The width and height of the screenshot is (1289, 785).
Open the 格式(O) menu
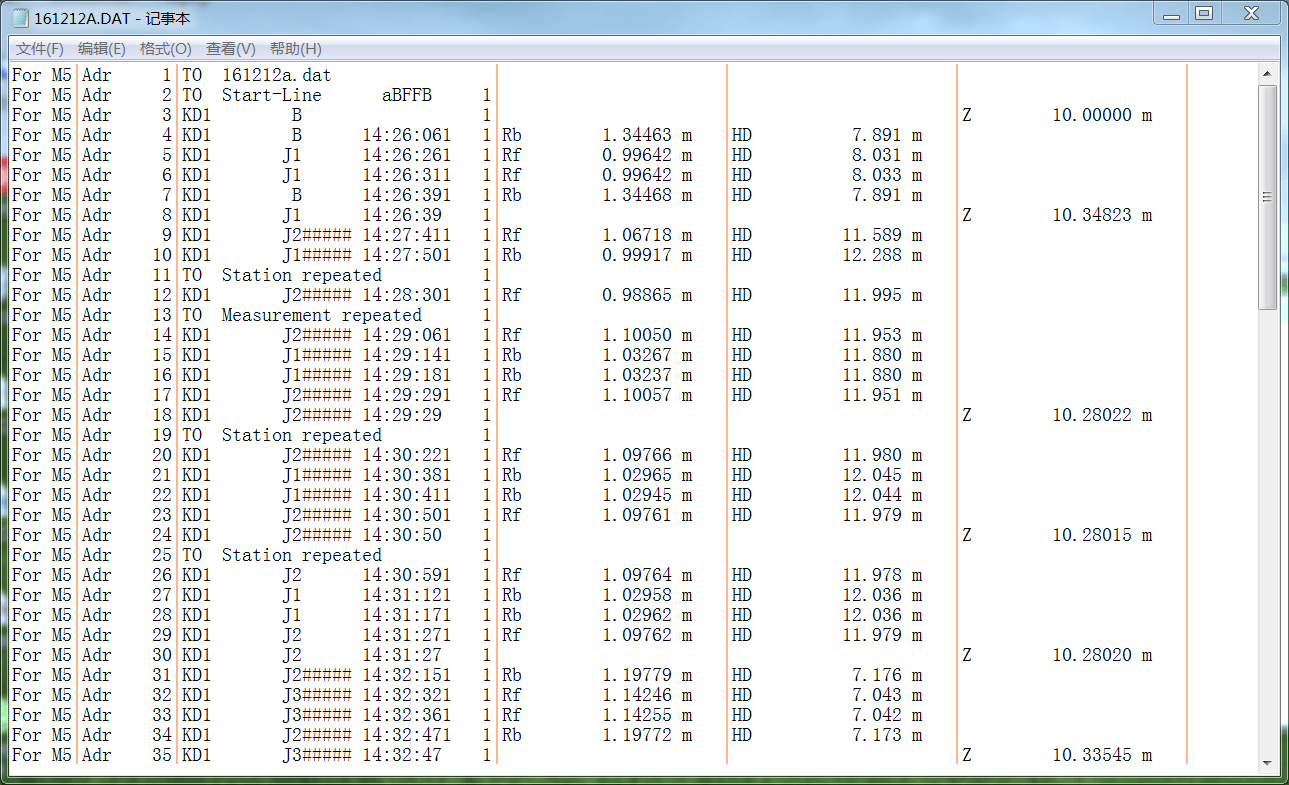[x=165, y=49]
